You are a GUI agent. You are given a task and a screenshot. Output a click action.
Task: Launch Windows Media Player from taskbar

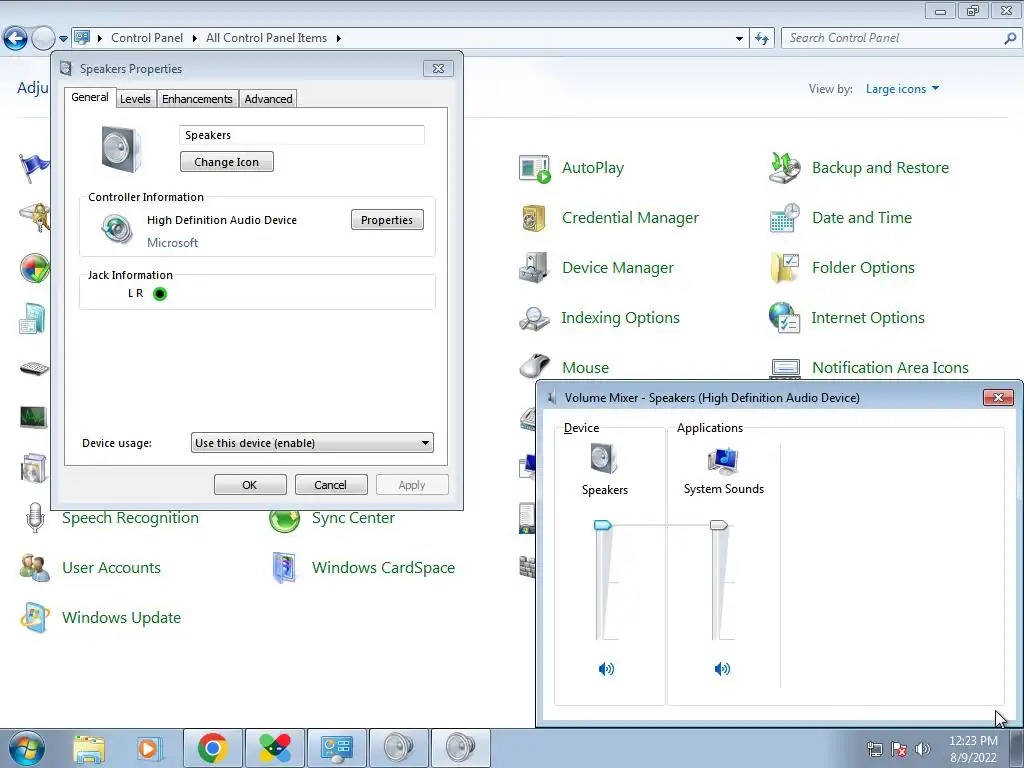[150, 748]
